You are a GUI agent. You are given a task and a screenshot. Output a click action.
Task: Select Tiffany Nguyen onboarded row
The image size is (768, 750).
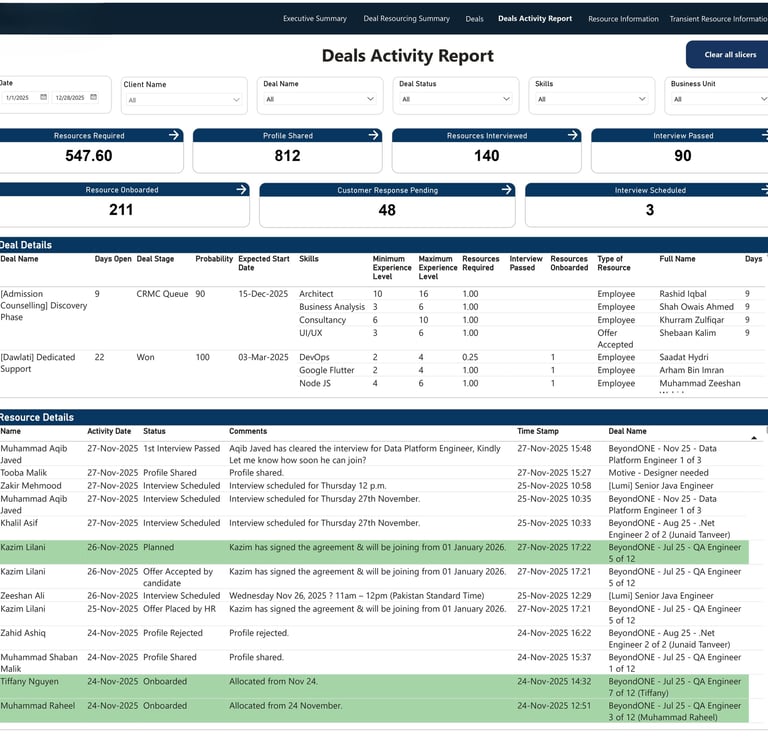tap(374, 687)
